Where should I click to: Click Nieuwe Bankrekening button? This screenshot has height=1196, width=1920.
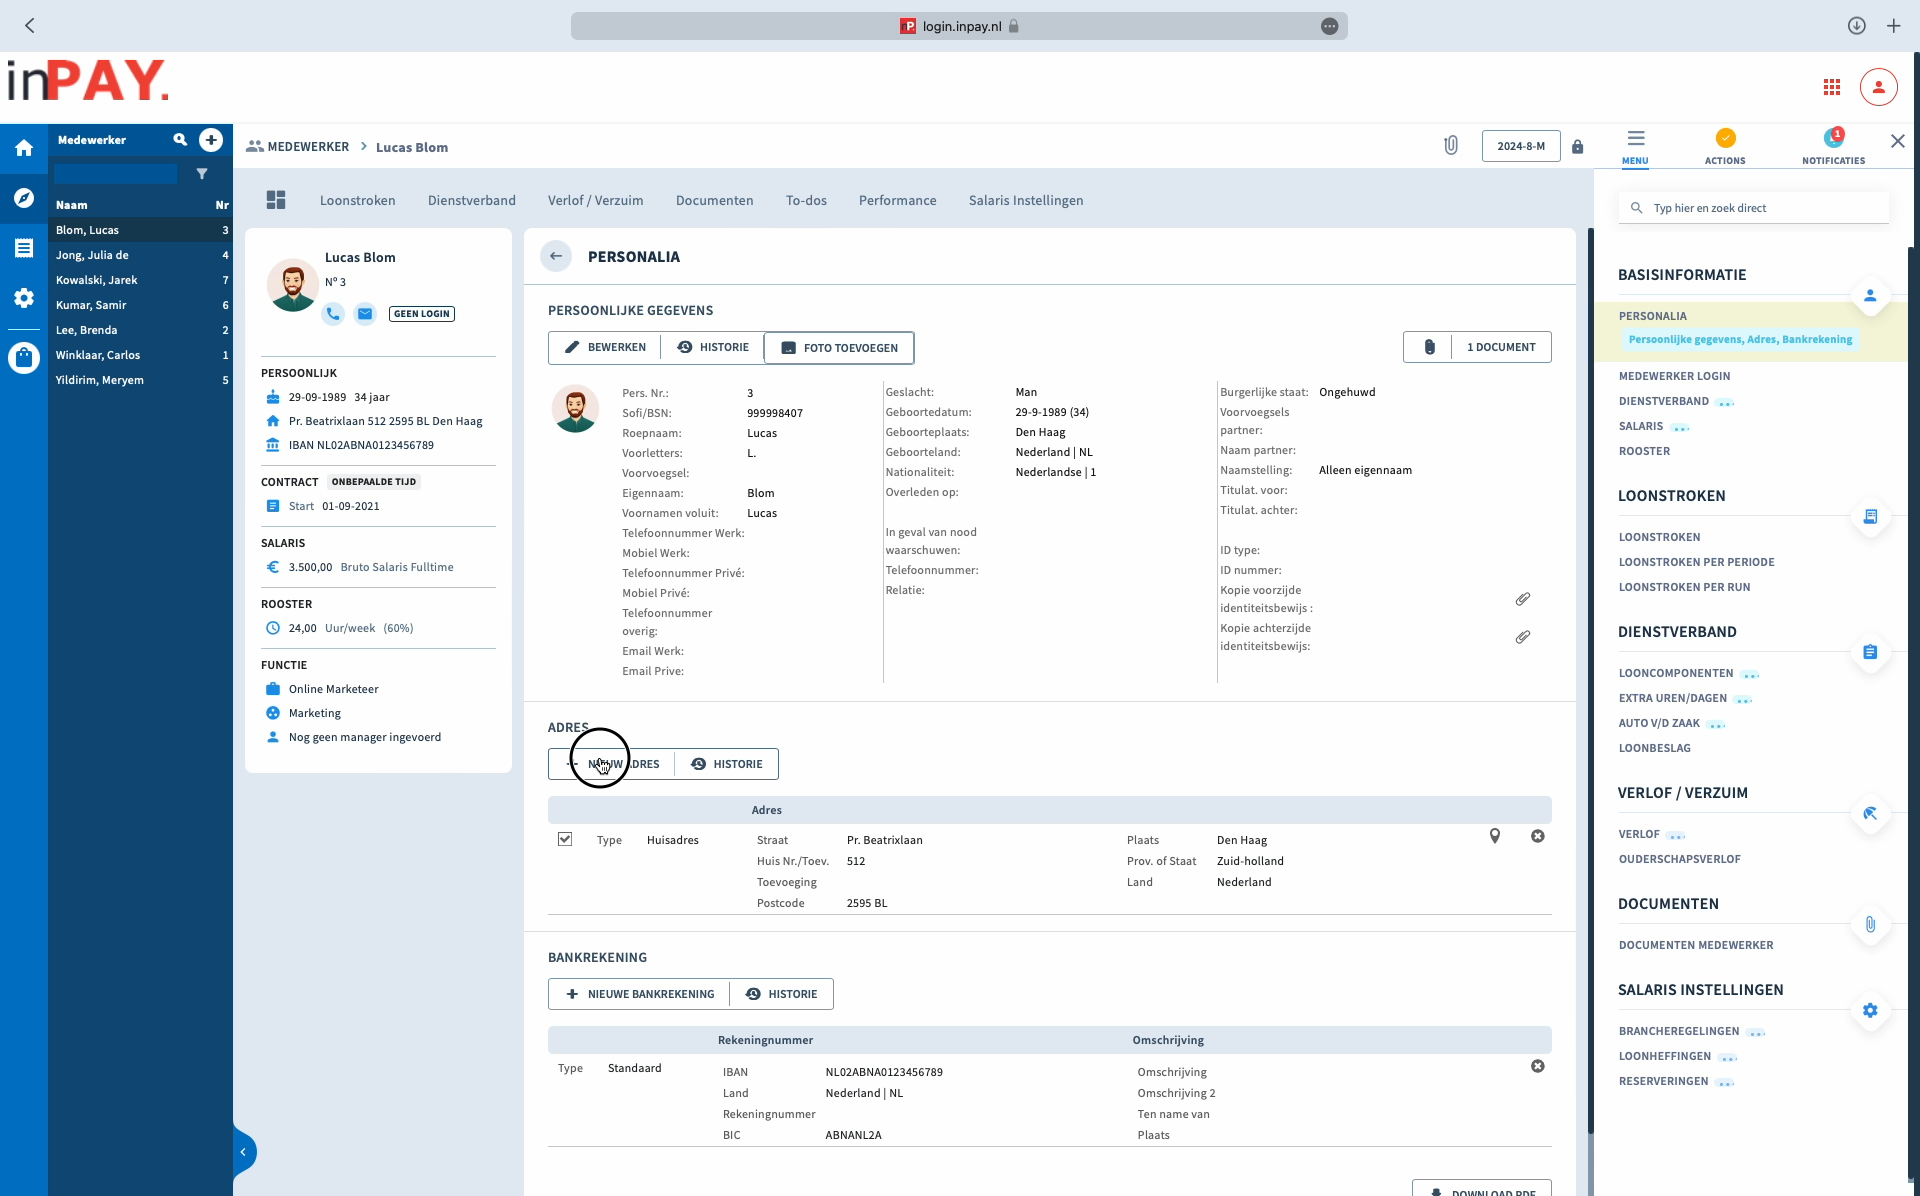point(640,994)
